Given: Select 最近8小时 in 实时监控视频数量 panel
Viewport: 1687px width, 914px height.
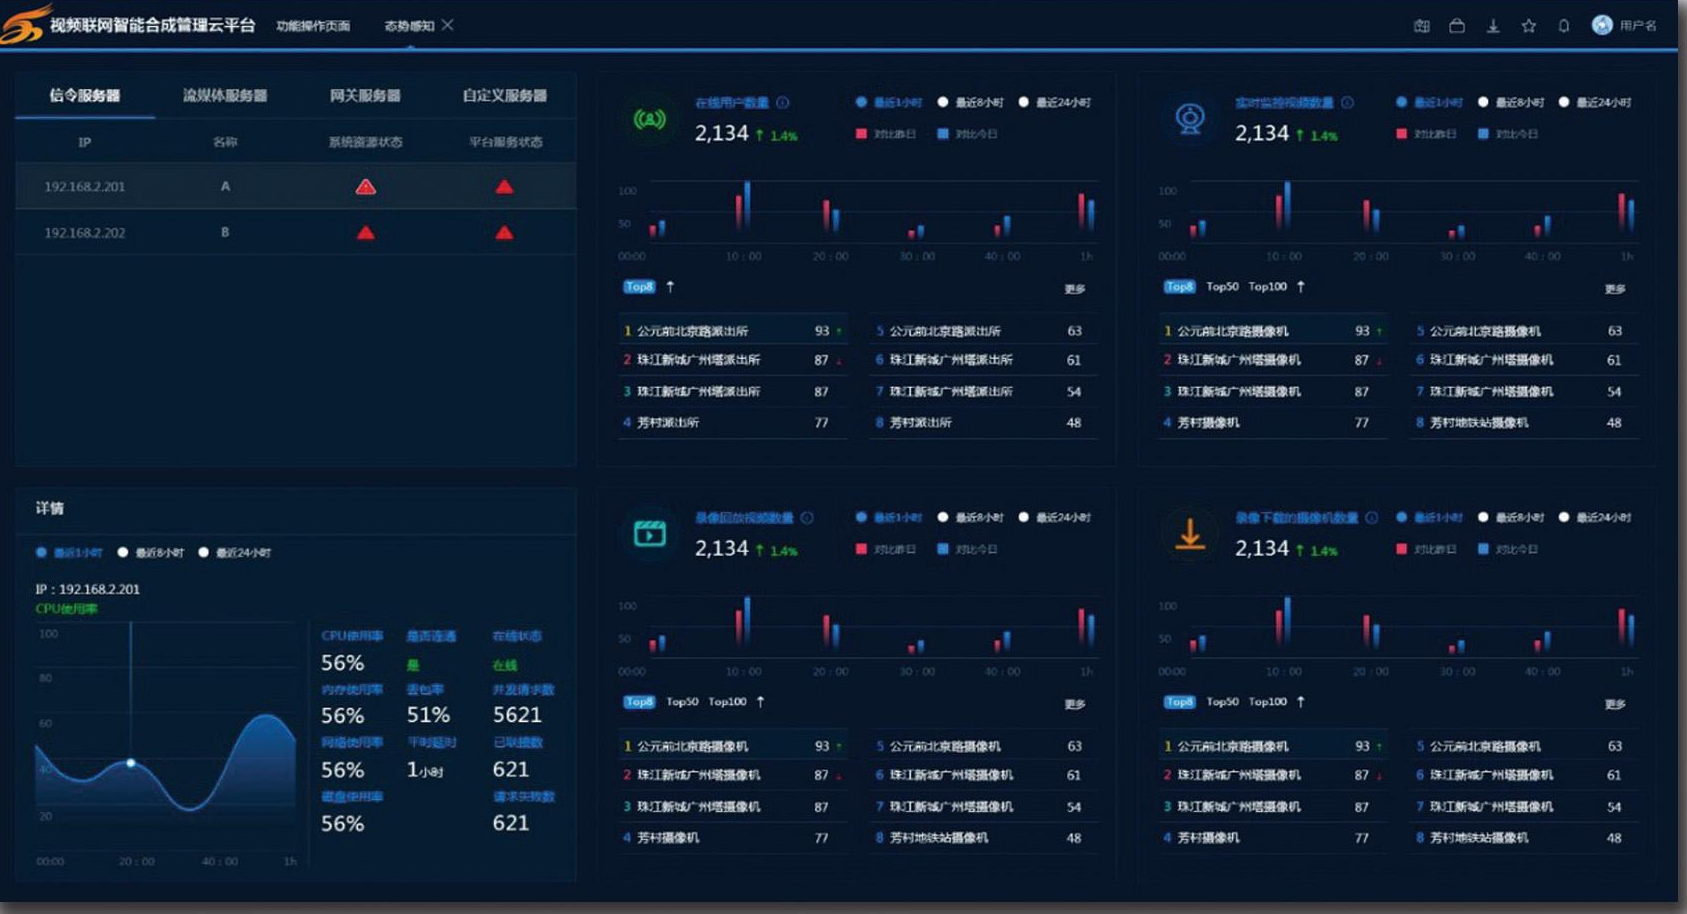Looking at the screenshot, I should pyautogui.click(x=1483, y=102).
